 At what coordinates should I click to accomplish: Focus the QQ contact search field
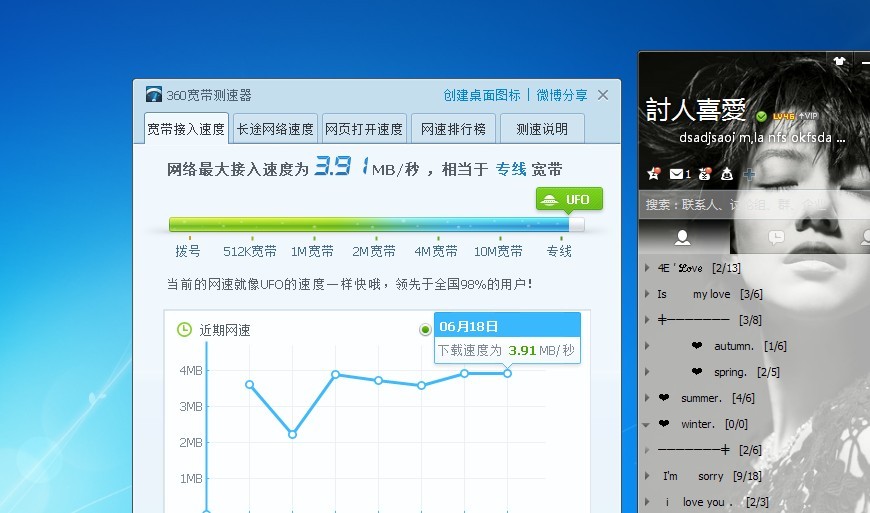755,205
